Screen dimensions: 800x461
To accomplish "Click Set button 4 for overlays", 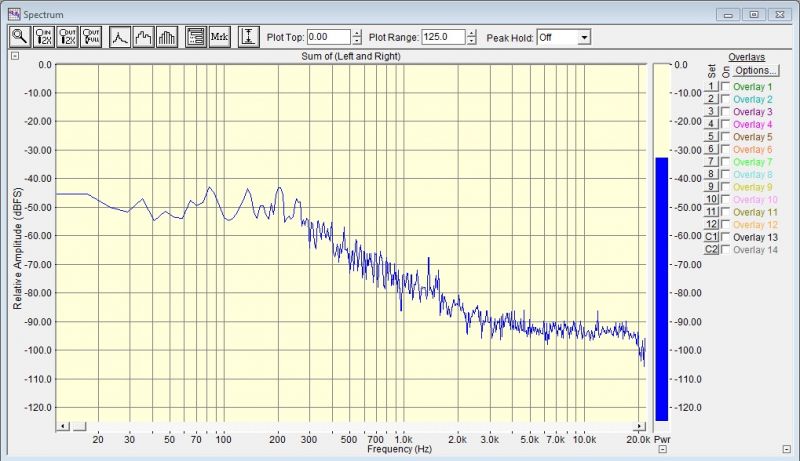I will click(711, 124).
